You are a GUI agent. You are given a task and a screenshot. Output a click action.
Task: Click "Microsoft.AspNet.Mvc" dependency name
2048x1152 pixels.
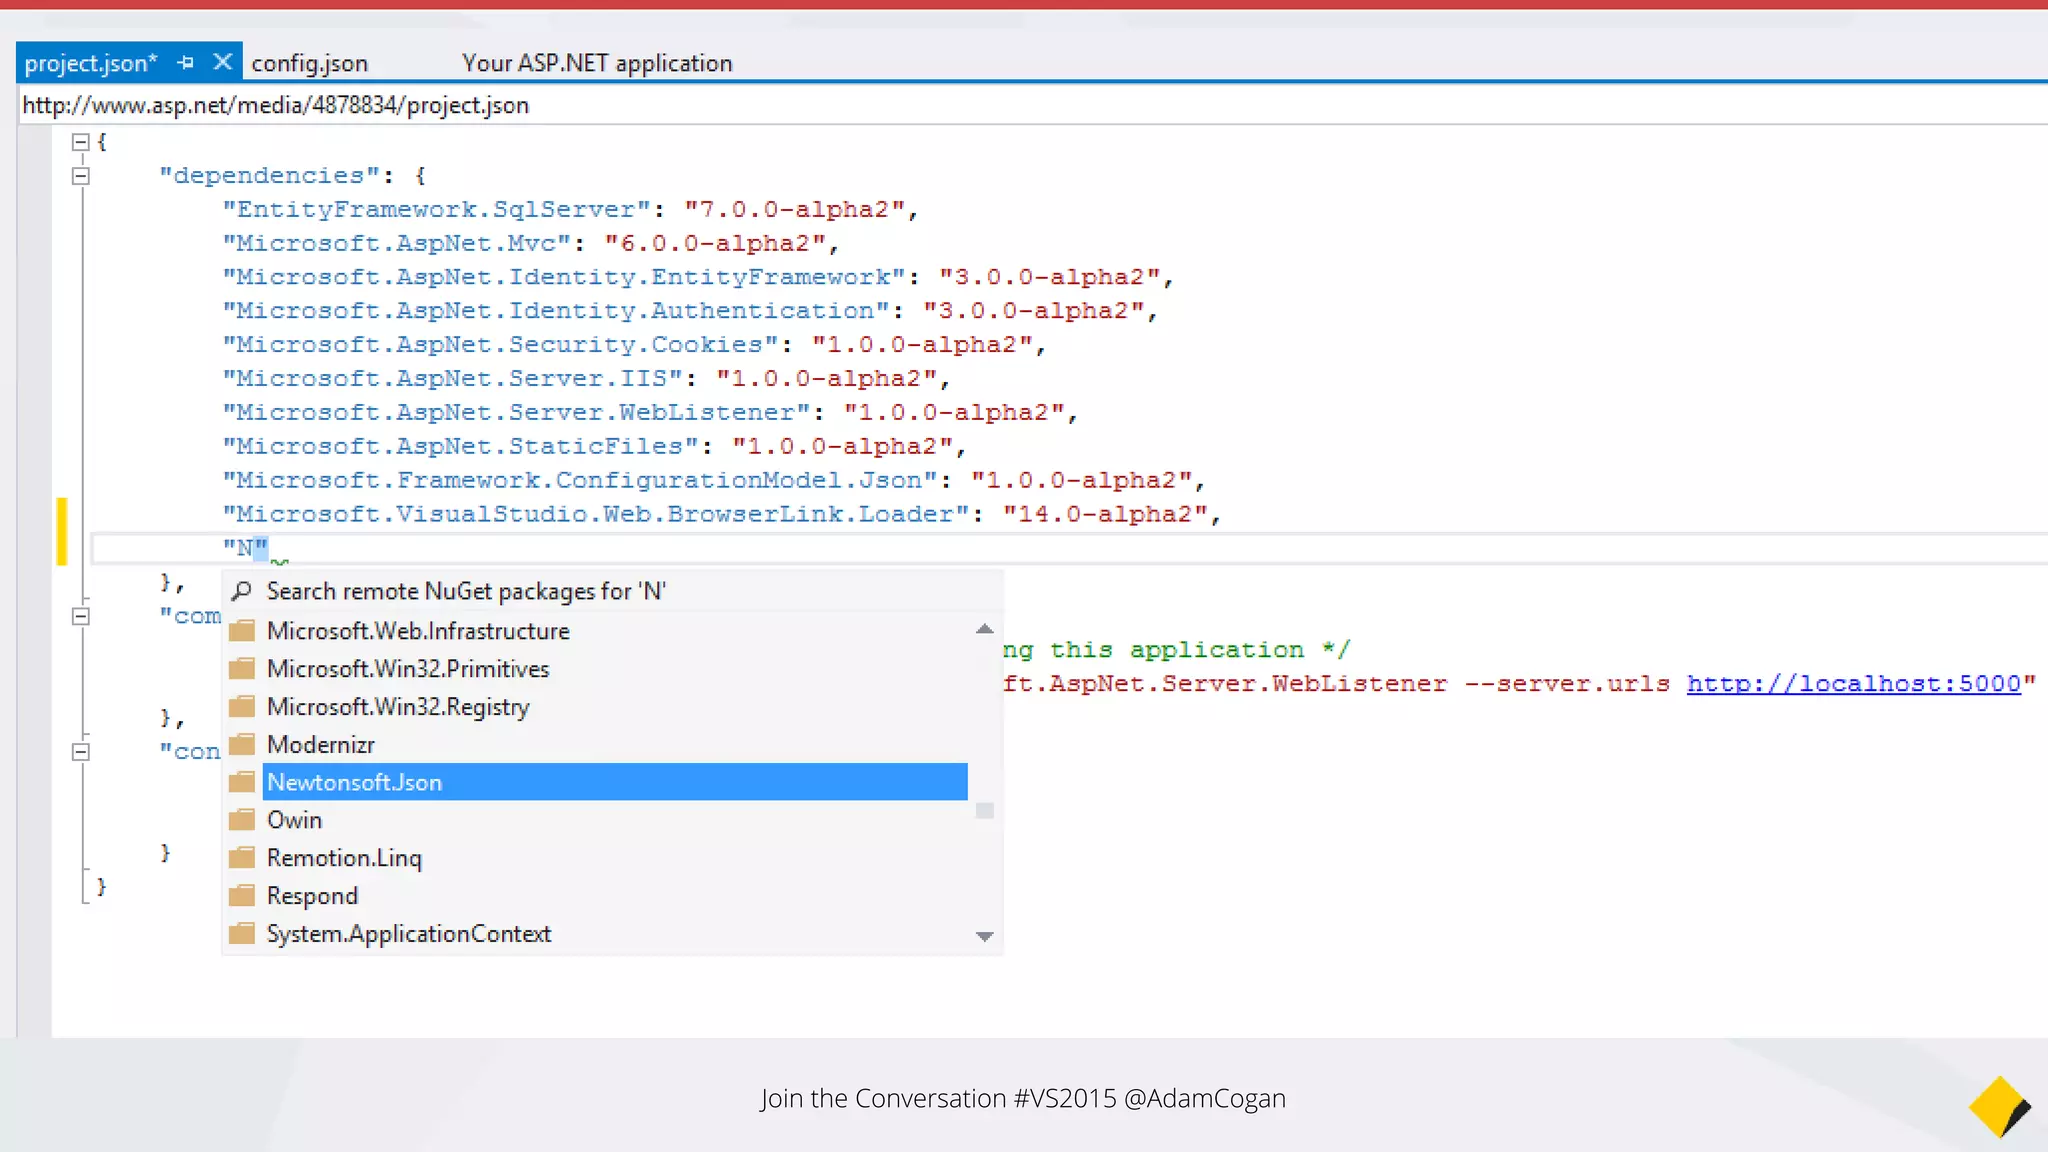coord(397,244)
